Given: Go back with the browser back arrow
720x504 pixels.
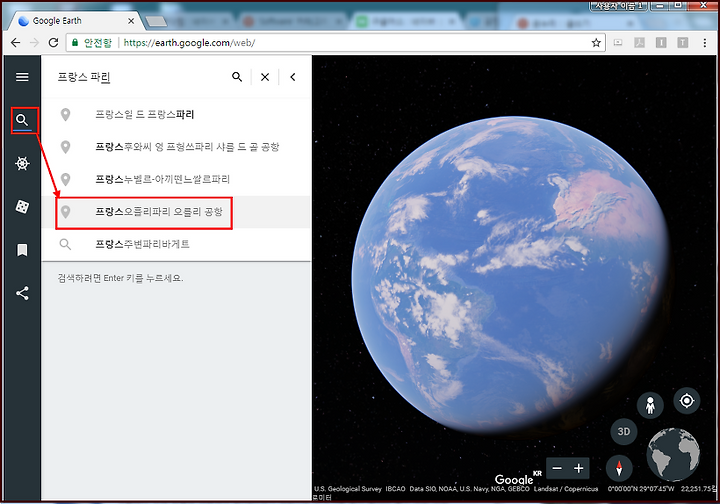Looking at the screenshot, I should (x=15, y=43).
